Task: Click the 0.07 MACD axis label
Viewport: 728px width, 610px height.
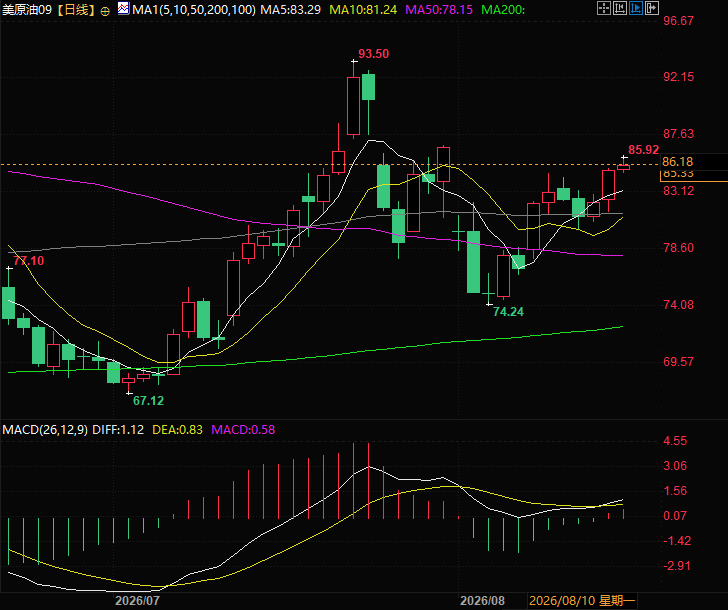Action: 675,515
